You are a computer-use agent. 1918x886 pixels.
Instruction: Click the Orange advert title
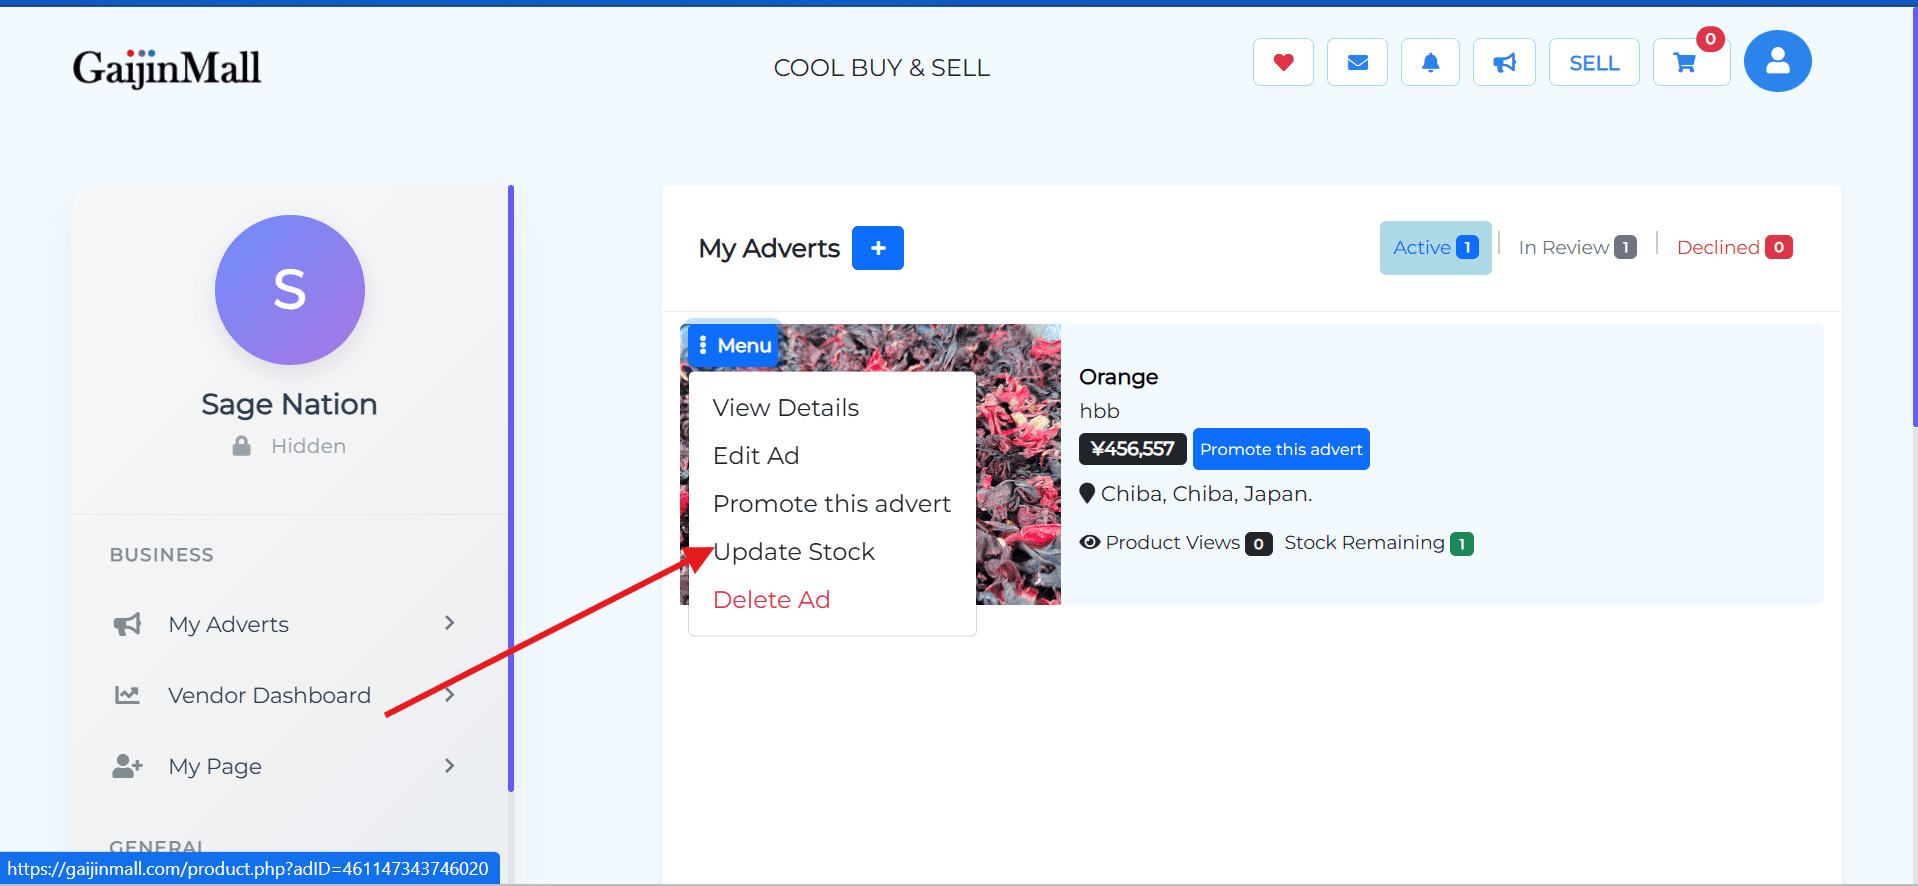coord(1118,377)
